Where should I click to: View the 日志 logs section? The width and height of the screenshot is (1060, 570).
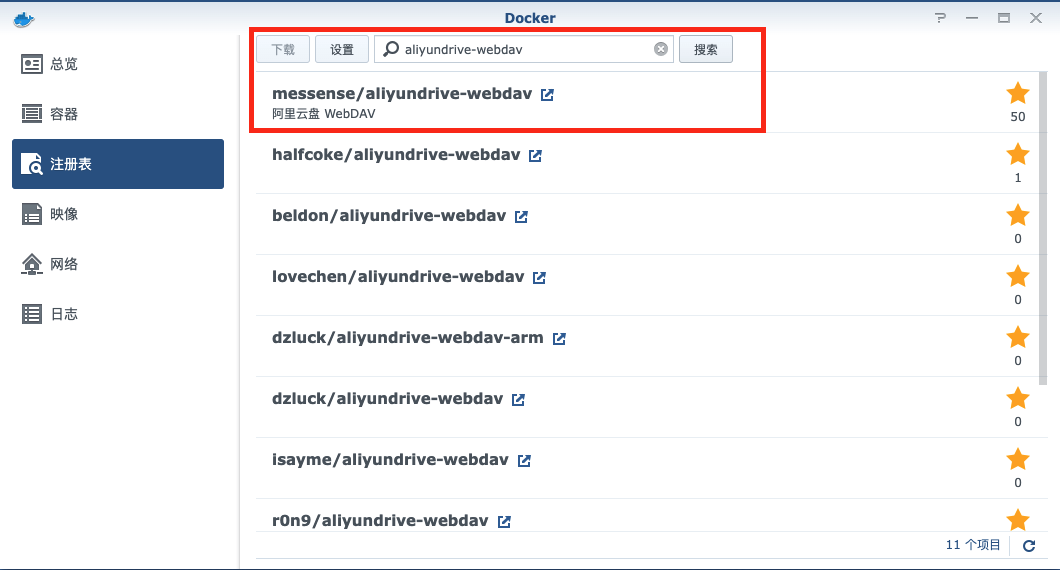pos(118,314)
